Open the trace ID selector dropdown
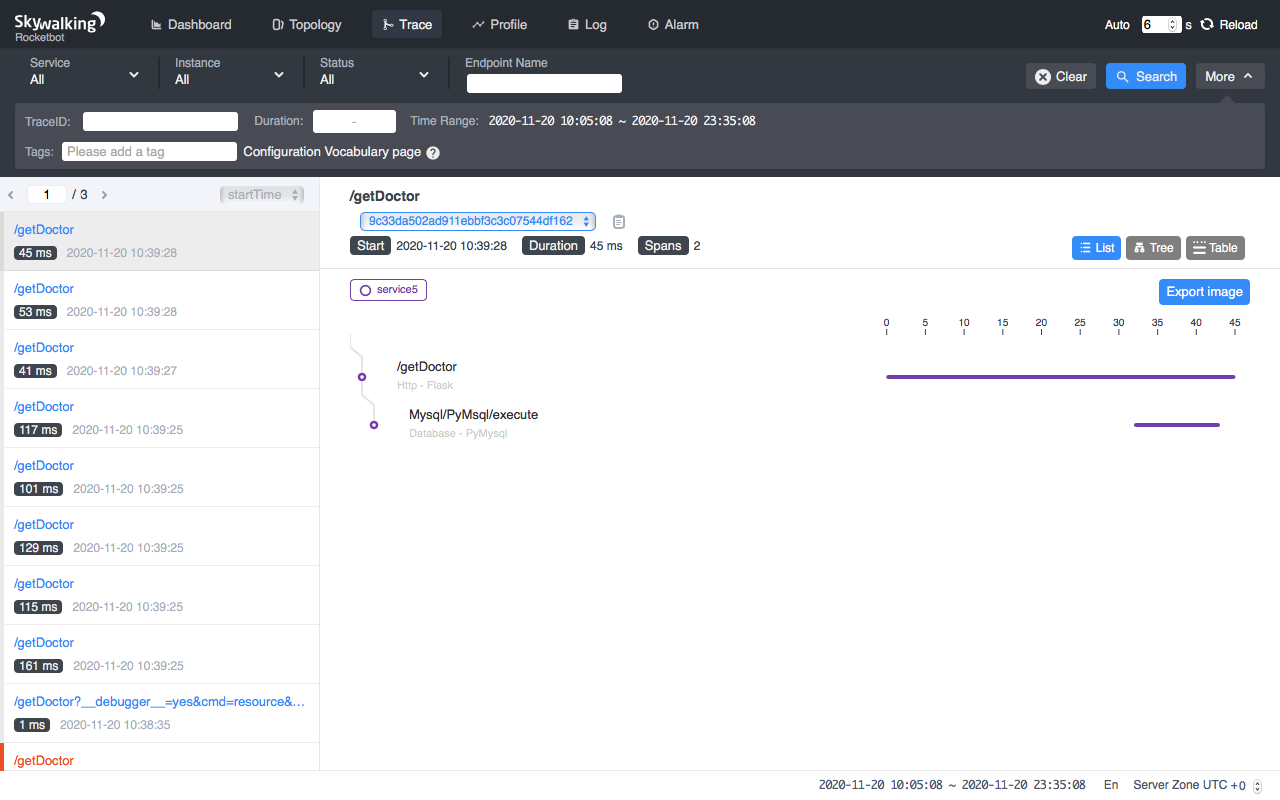The height and width of the screenshot is (800, 1280). point(478,221)
